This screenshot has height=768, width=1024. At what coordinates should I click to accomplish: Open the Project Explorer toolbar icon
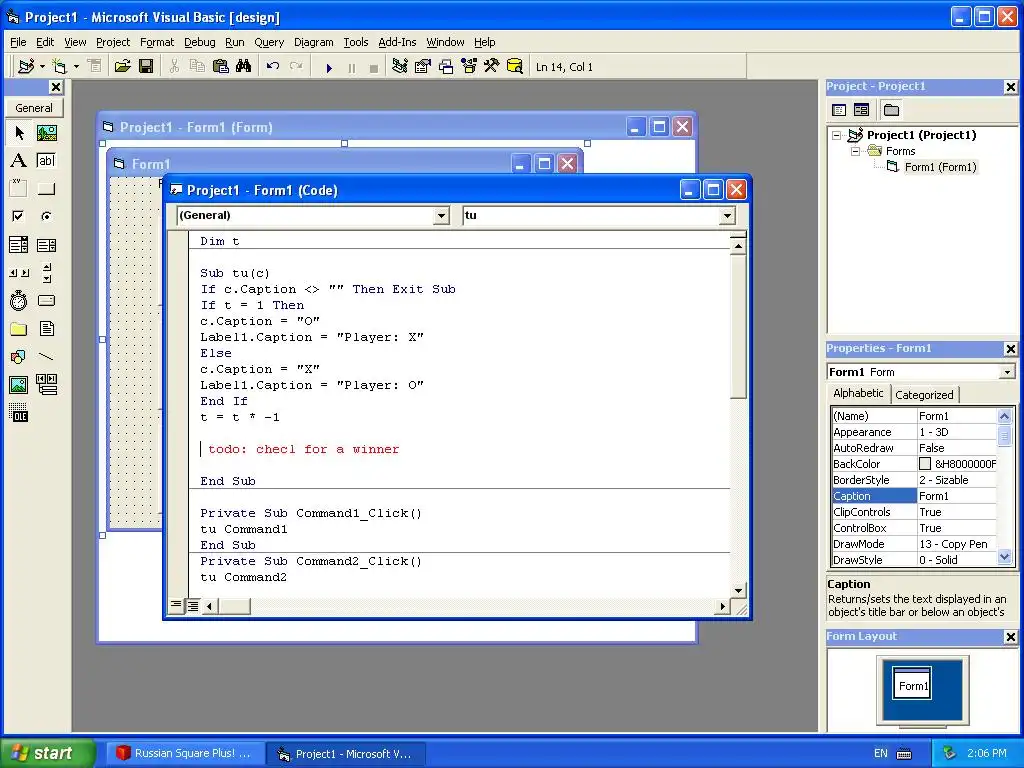tap(400, 67)
